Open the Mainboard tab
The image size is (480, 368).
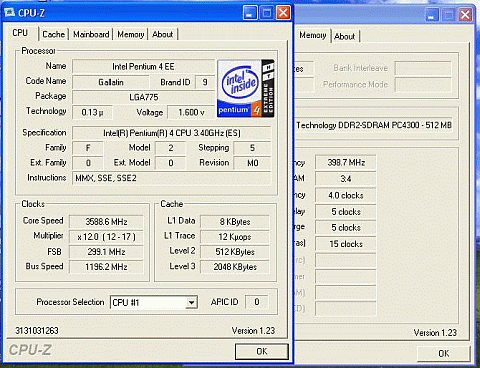pyautogui.click(x=91, y=34)
